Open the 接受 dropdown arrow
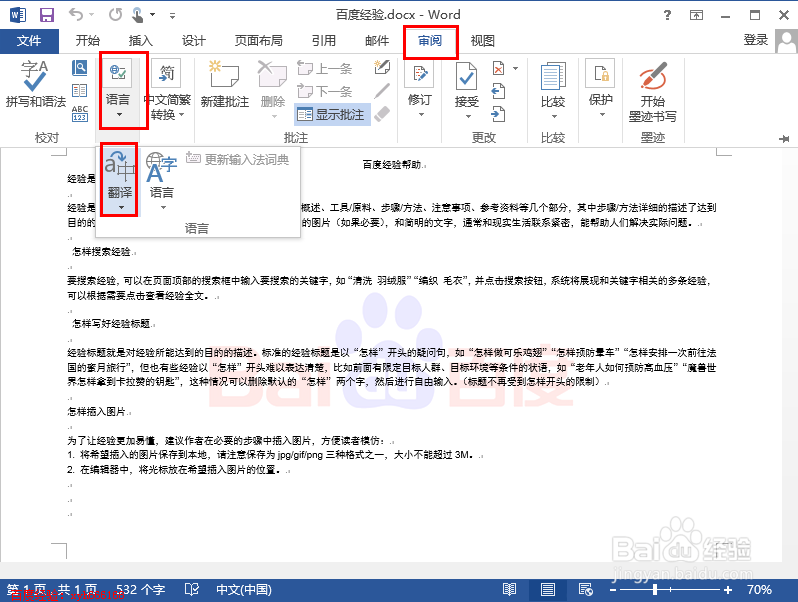The width and height of the screenshot is (798, 602). tap(468, 117)
